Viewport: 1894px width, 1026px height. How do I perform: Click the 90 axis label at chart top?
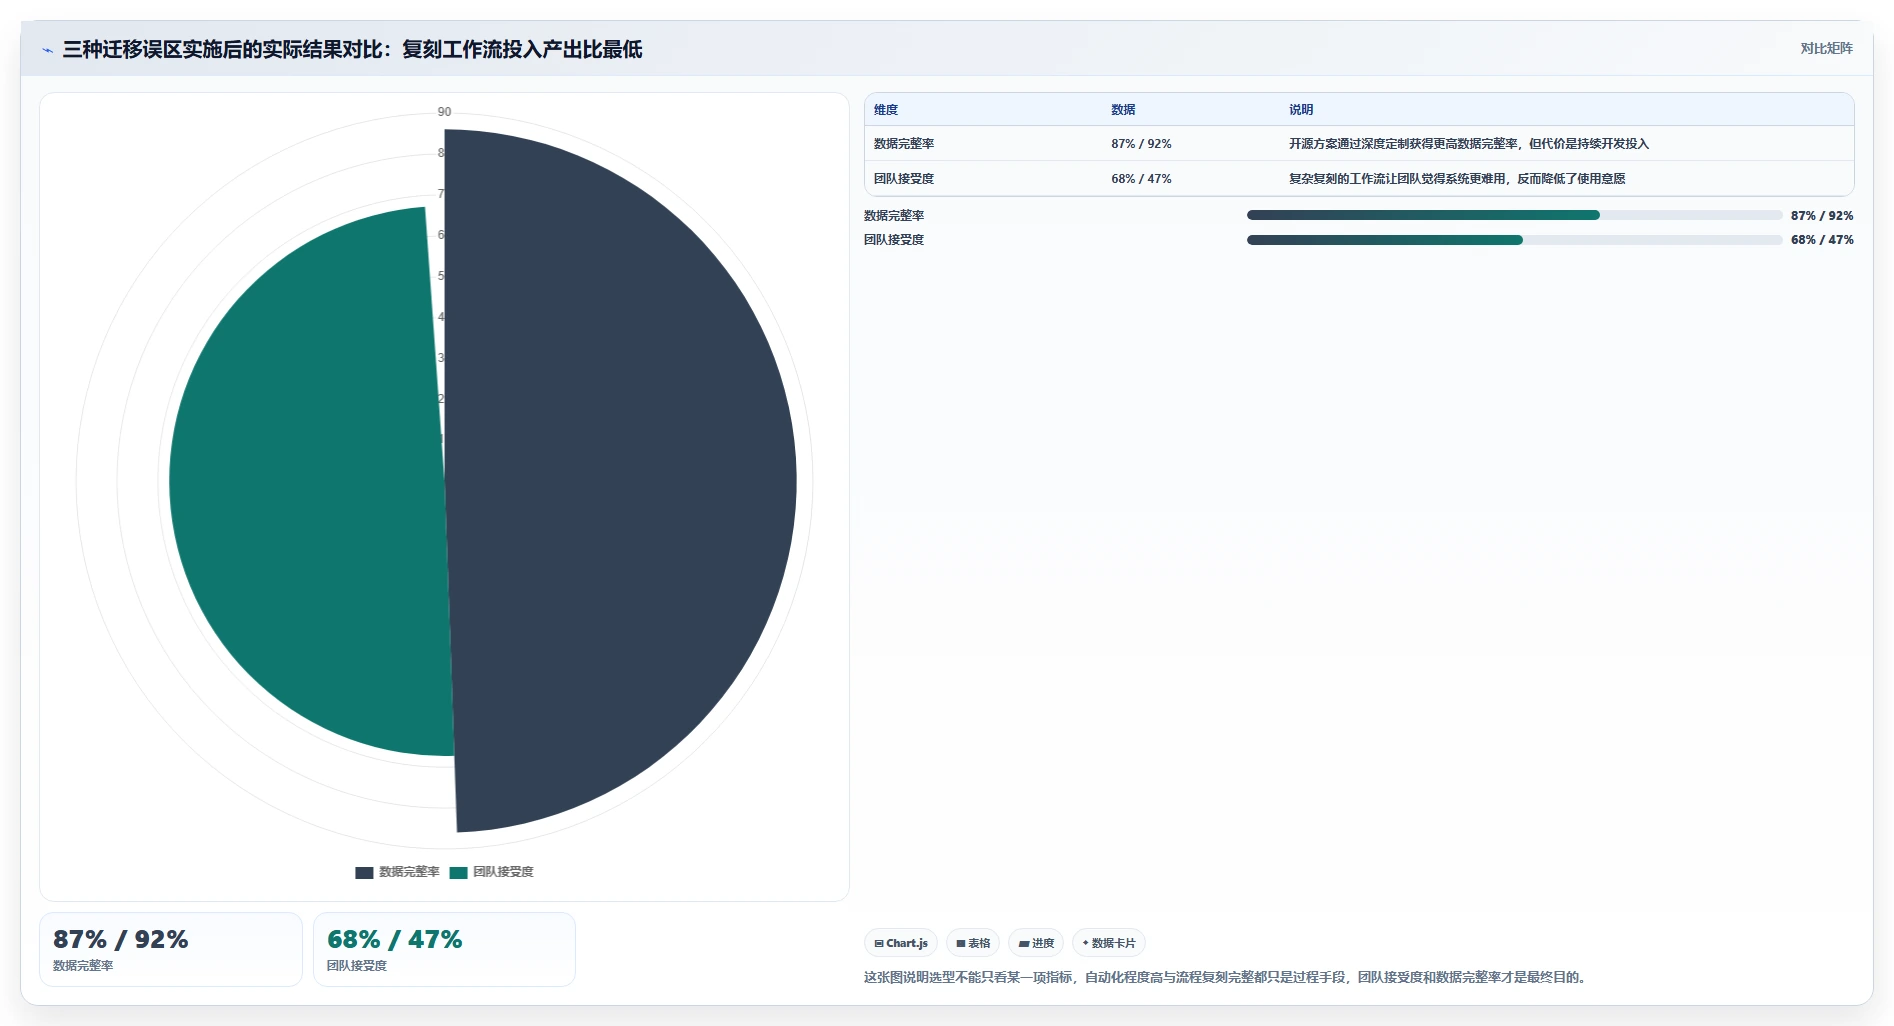pos(444,112)
